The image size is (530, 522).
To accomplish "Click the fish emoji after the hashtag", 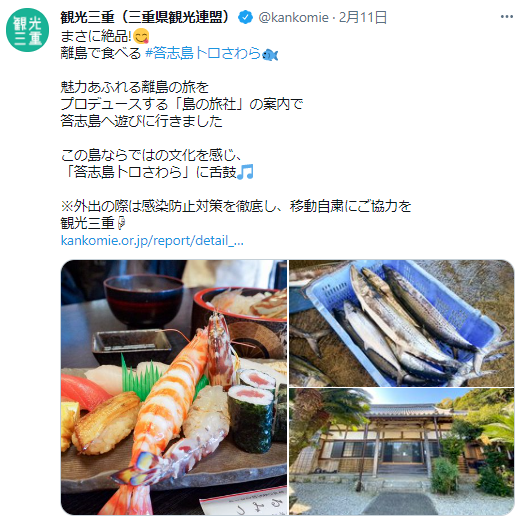I will pos(270,54).
